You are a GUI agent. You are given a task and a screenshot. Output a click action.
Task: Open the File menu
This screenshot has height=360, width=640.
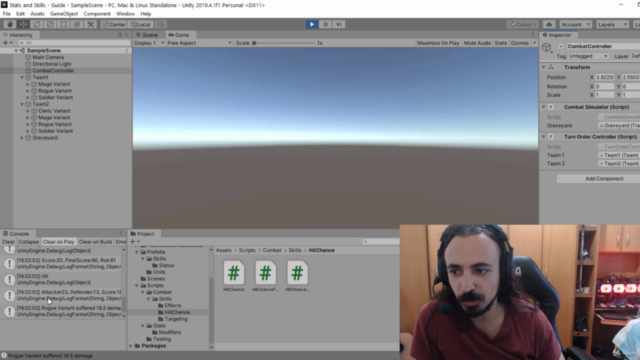pyautogui.click(x=7, y=13)
